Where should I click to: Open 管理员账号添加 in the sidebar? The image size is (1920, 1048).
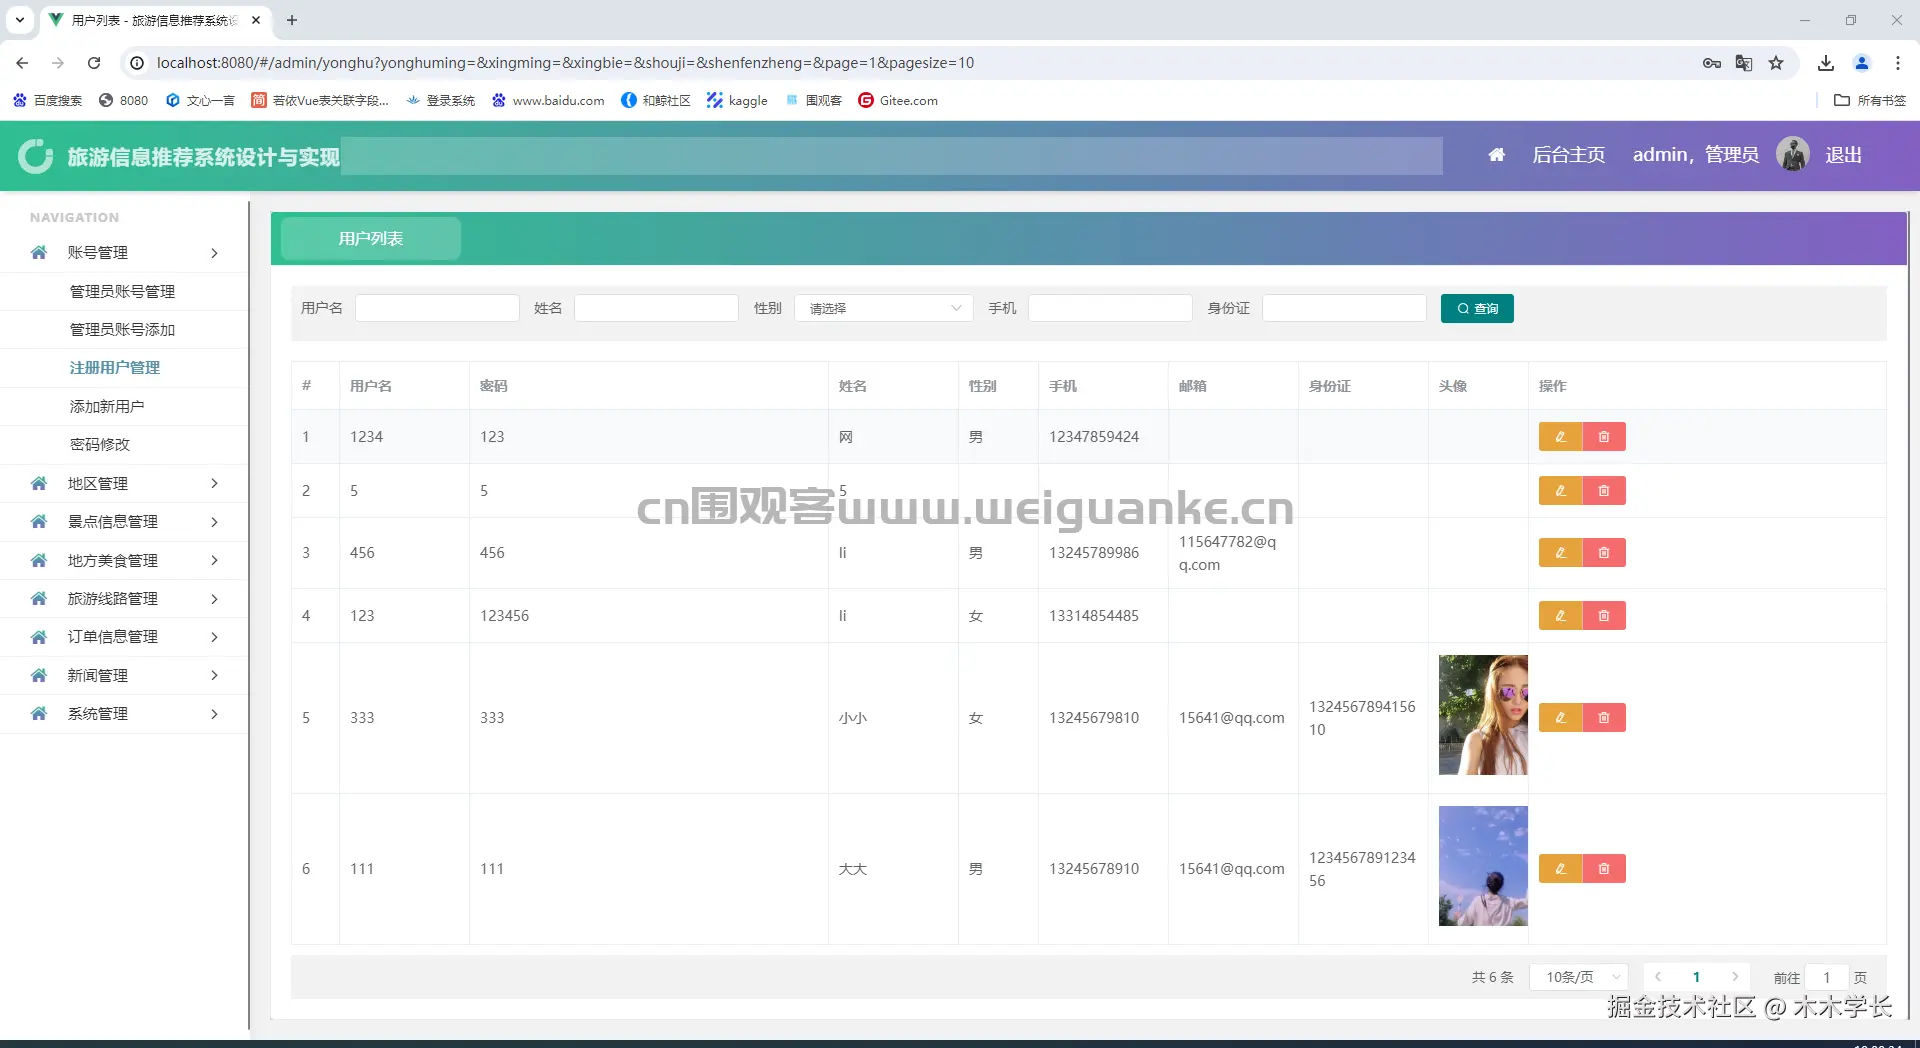(122, 330)
